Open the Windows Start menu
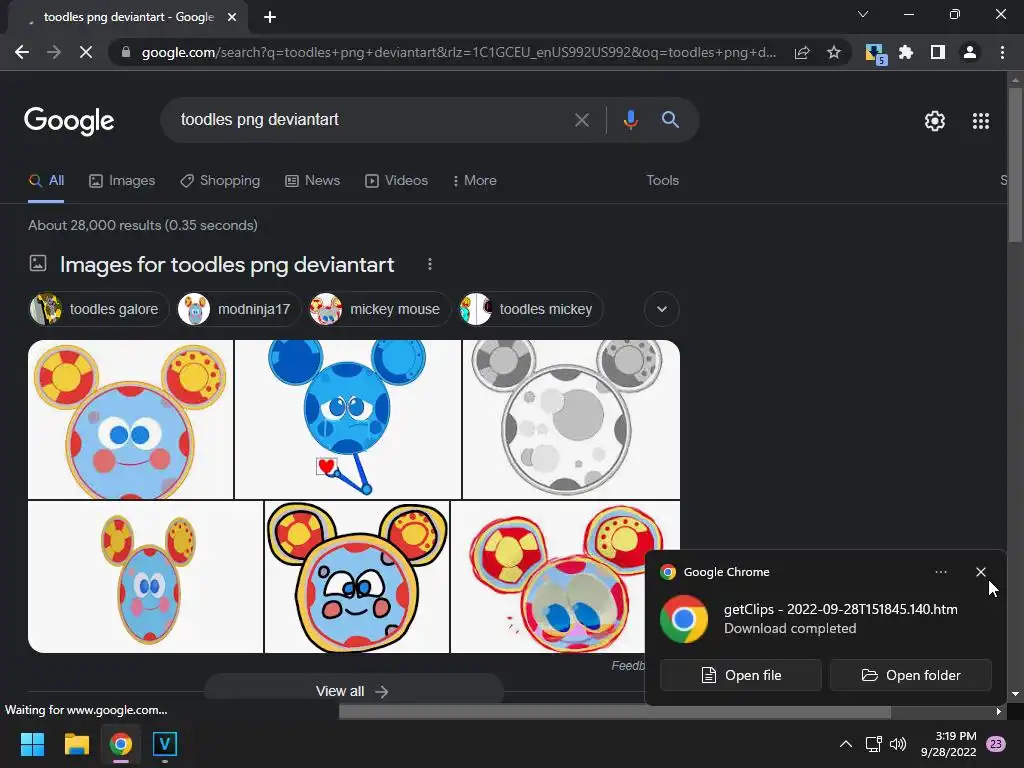 tap(32, 744)
